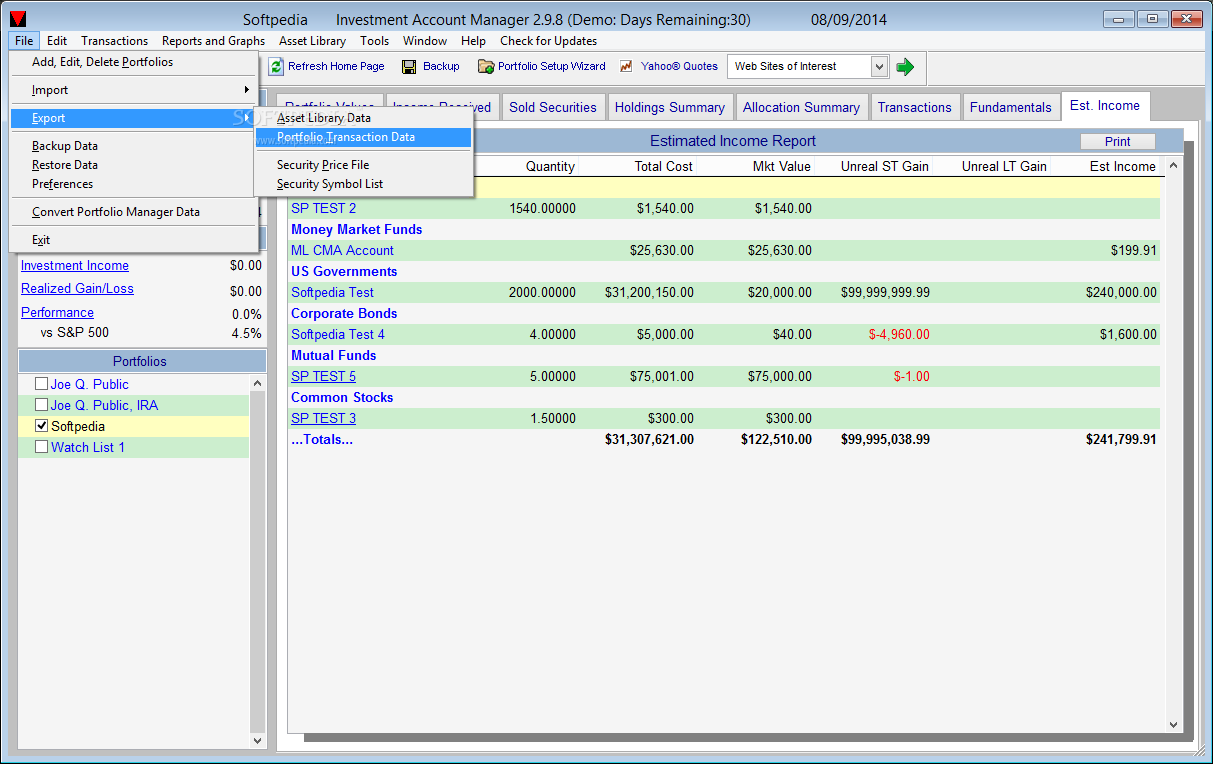Switch to the Holdings Summary tab
This screenshot has width=1213, height=764.
click(x=669, y=107)
